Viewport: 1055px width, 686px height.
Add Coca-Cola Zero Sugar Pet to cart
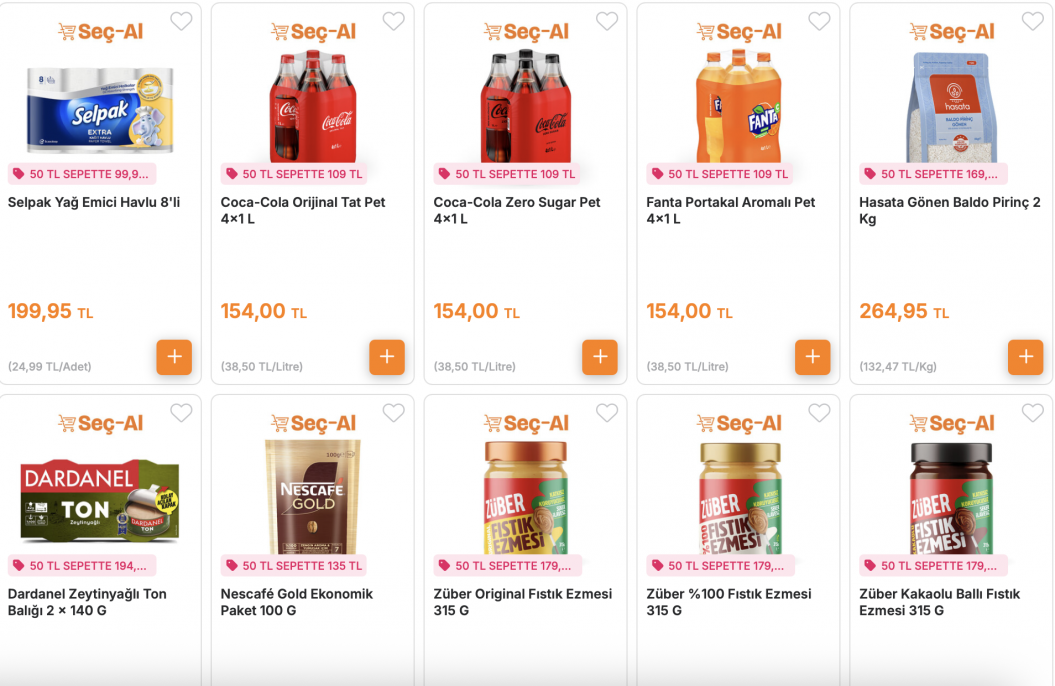(x=600, y=356)
